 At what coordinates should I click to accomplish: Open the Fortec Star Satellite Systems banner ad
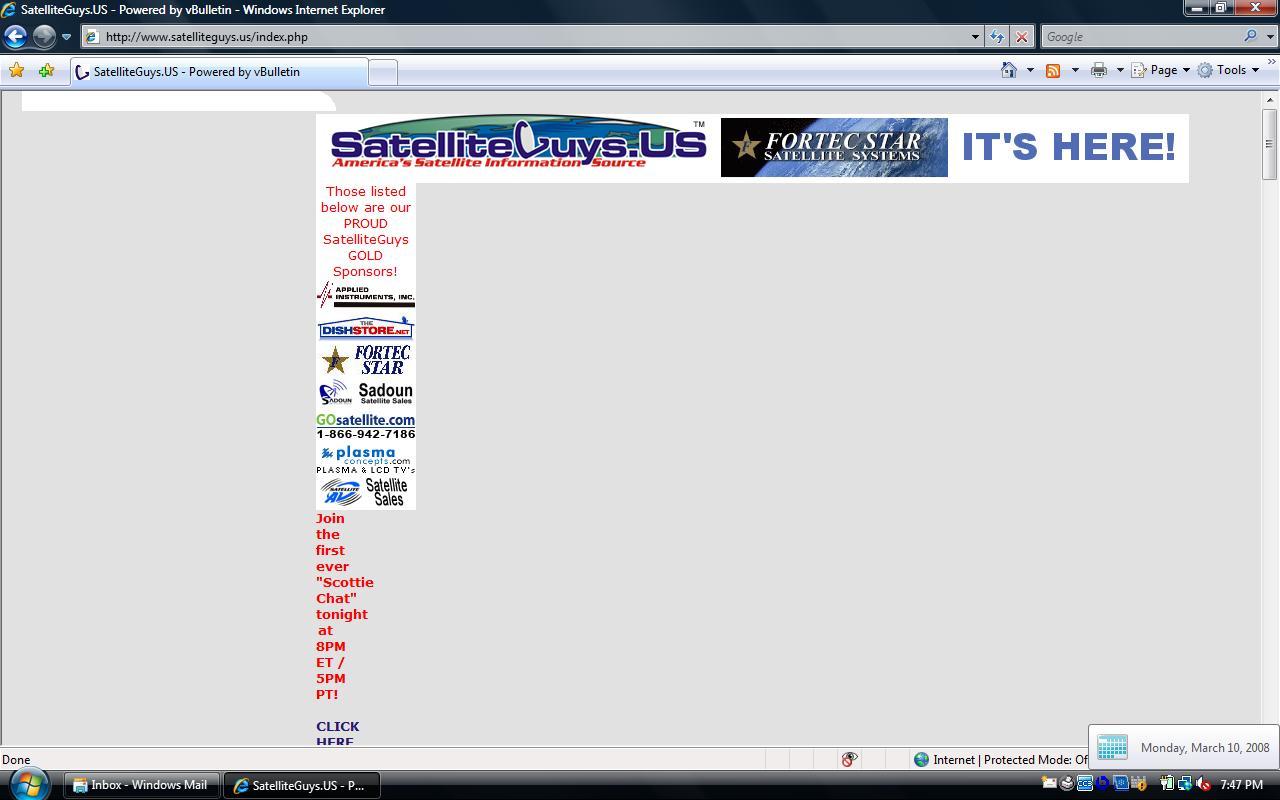834,147
